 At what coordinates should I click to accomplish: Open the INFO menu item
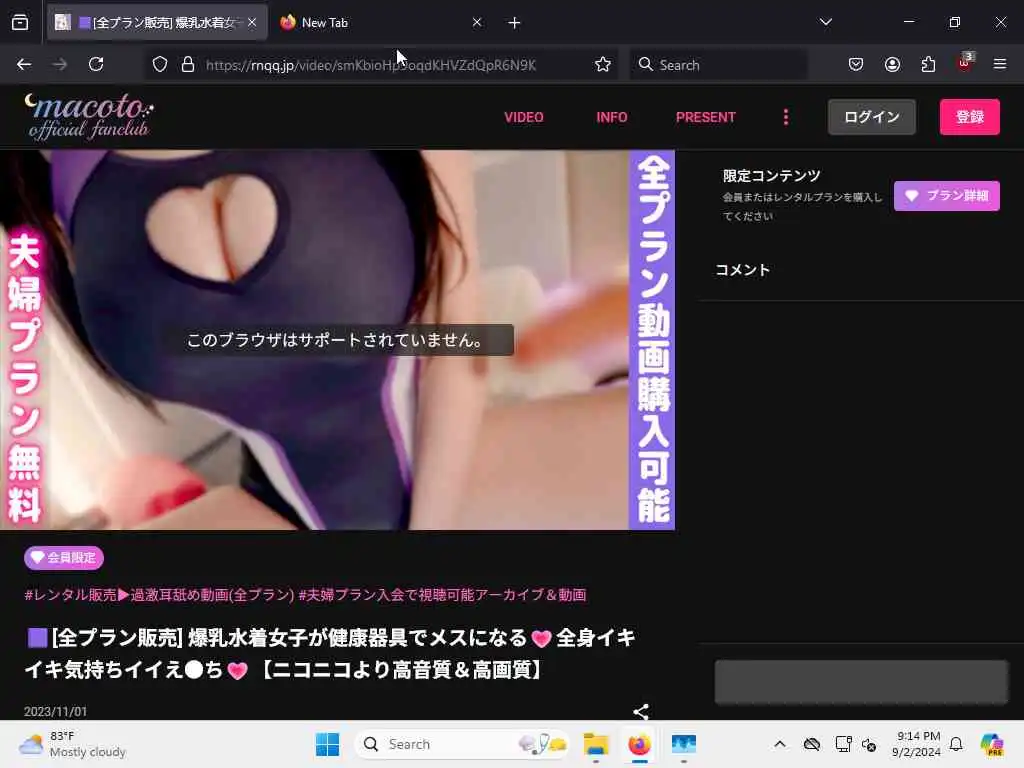[611, 118]
